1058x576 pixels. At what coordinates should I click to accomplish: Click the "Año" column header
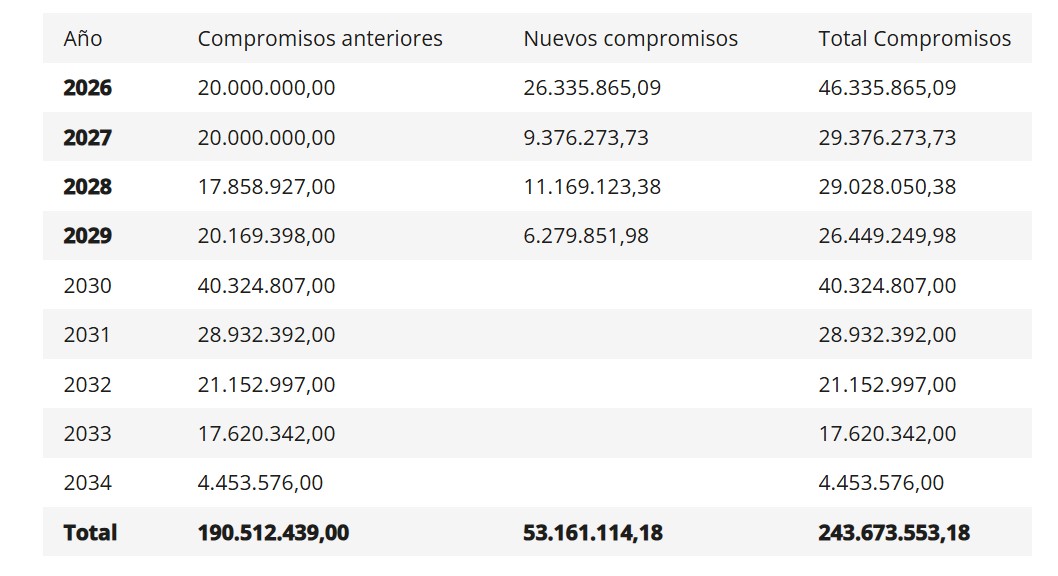click(x=83, y=39)
